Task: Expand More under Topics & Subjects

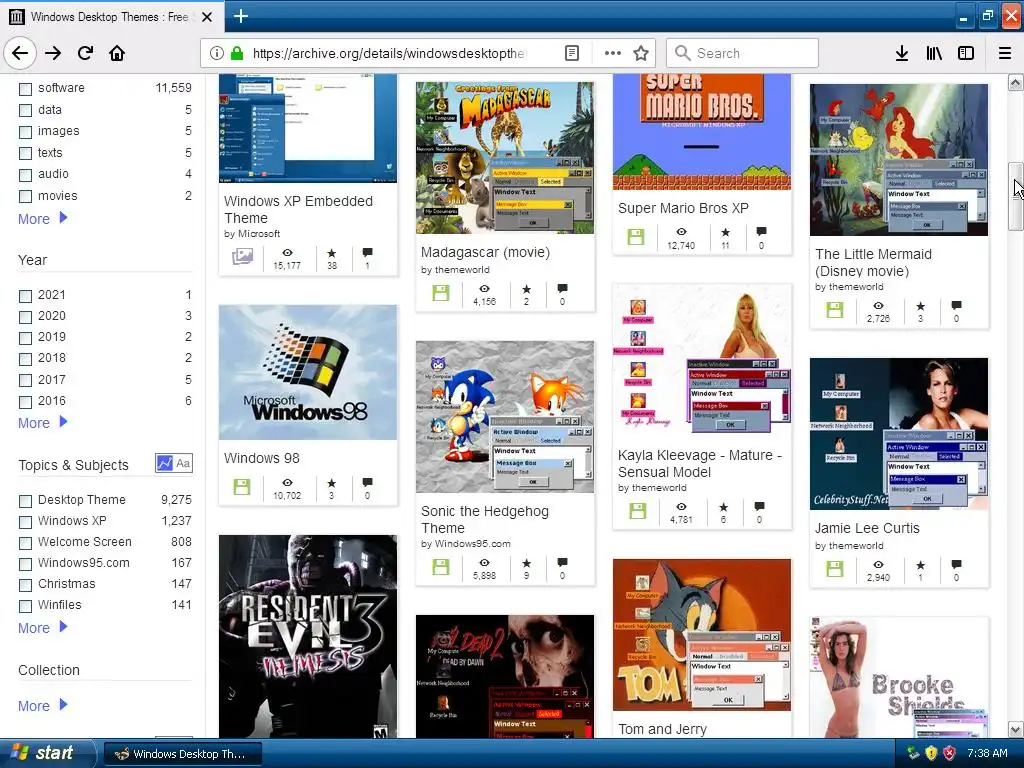Action: [x=42, y=628]
